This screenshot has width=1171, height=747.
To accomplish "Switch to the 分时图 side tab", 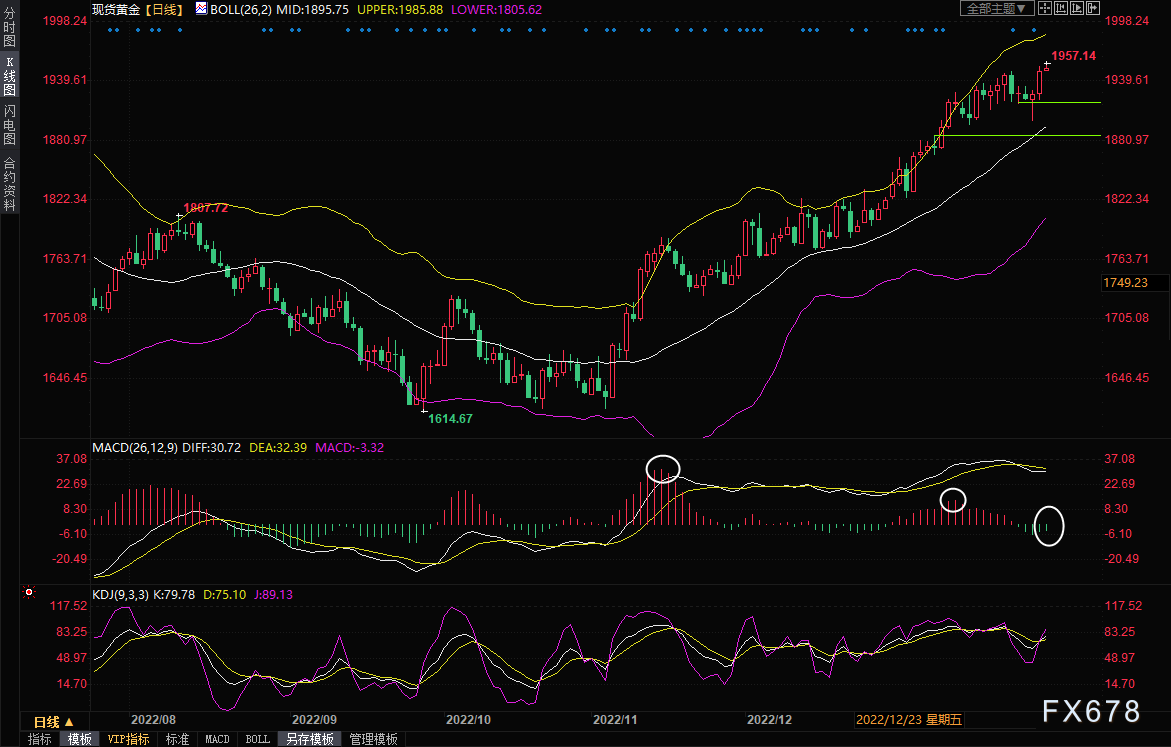I will tap(9, 31).
